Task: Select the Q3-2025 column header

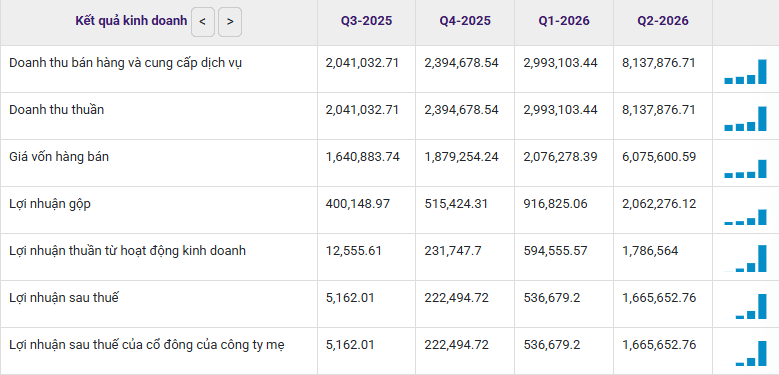Action: 366,21
